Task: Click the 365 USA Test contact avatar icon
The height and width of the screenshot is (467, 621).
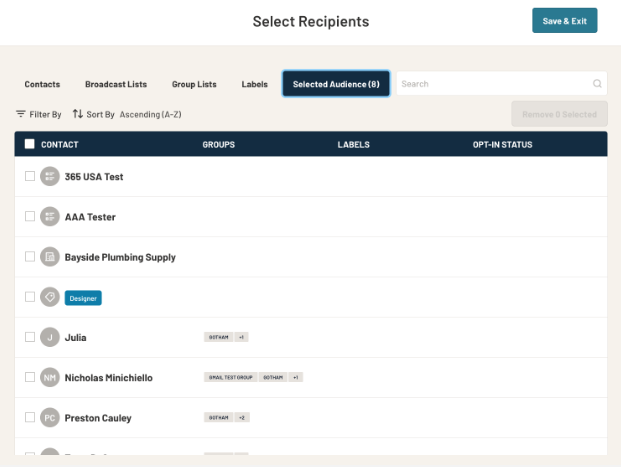Action: (50, 177)
